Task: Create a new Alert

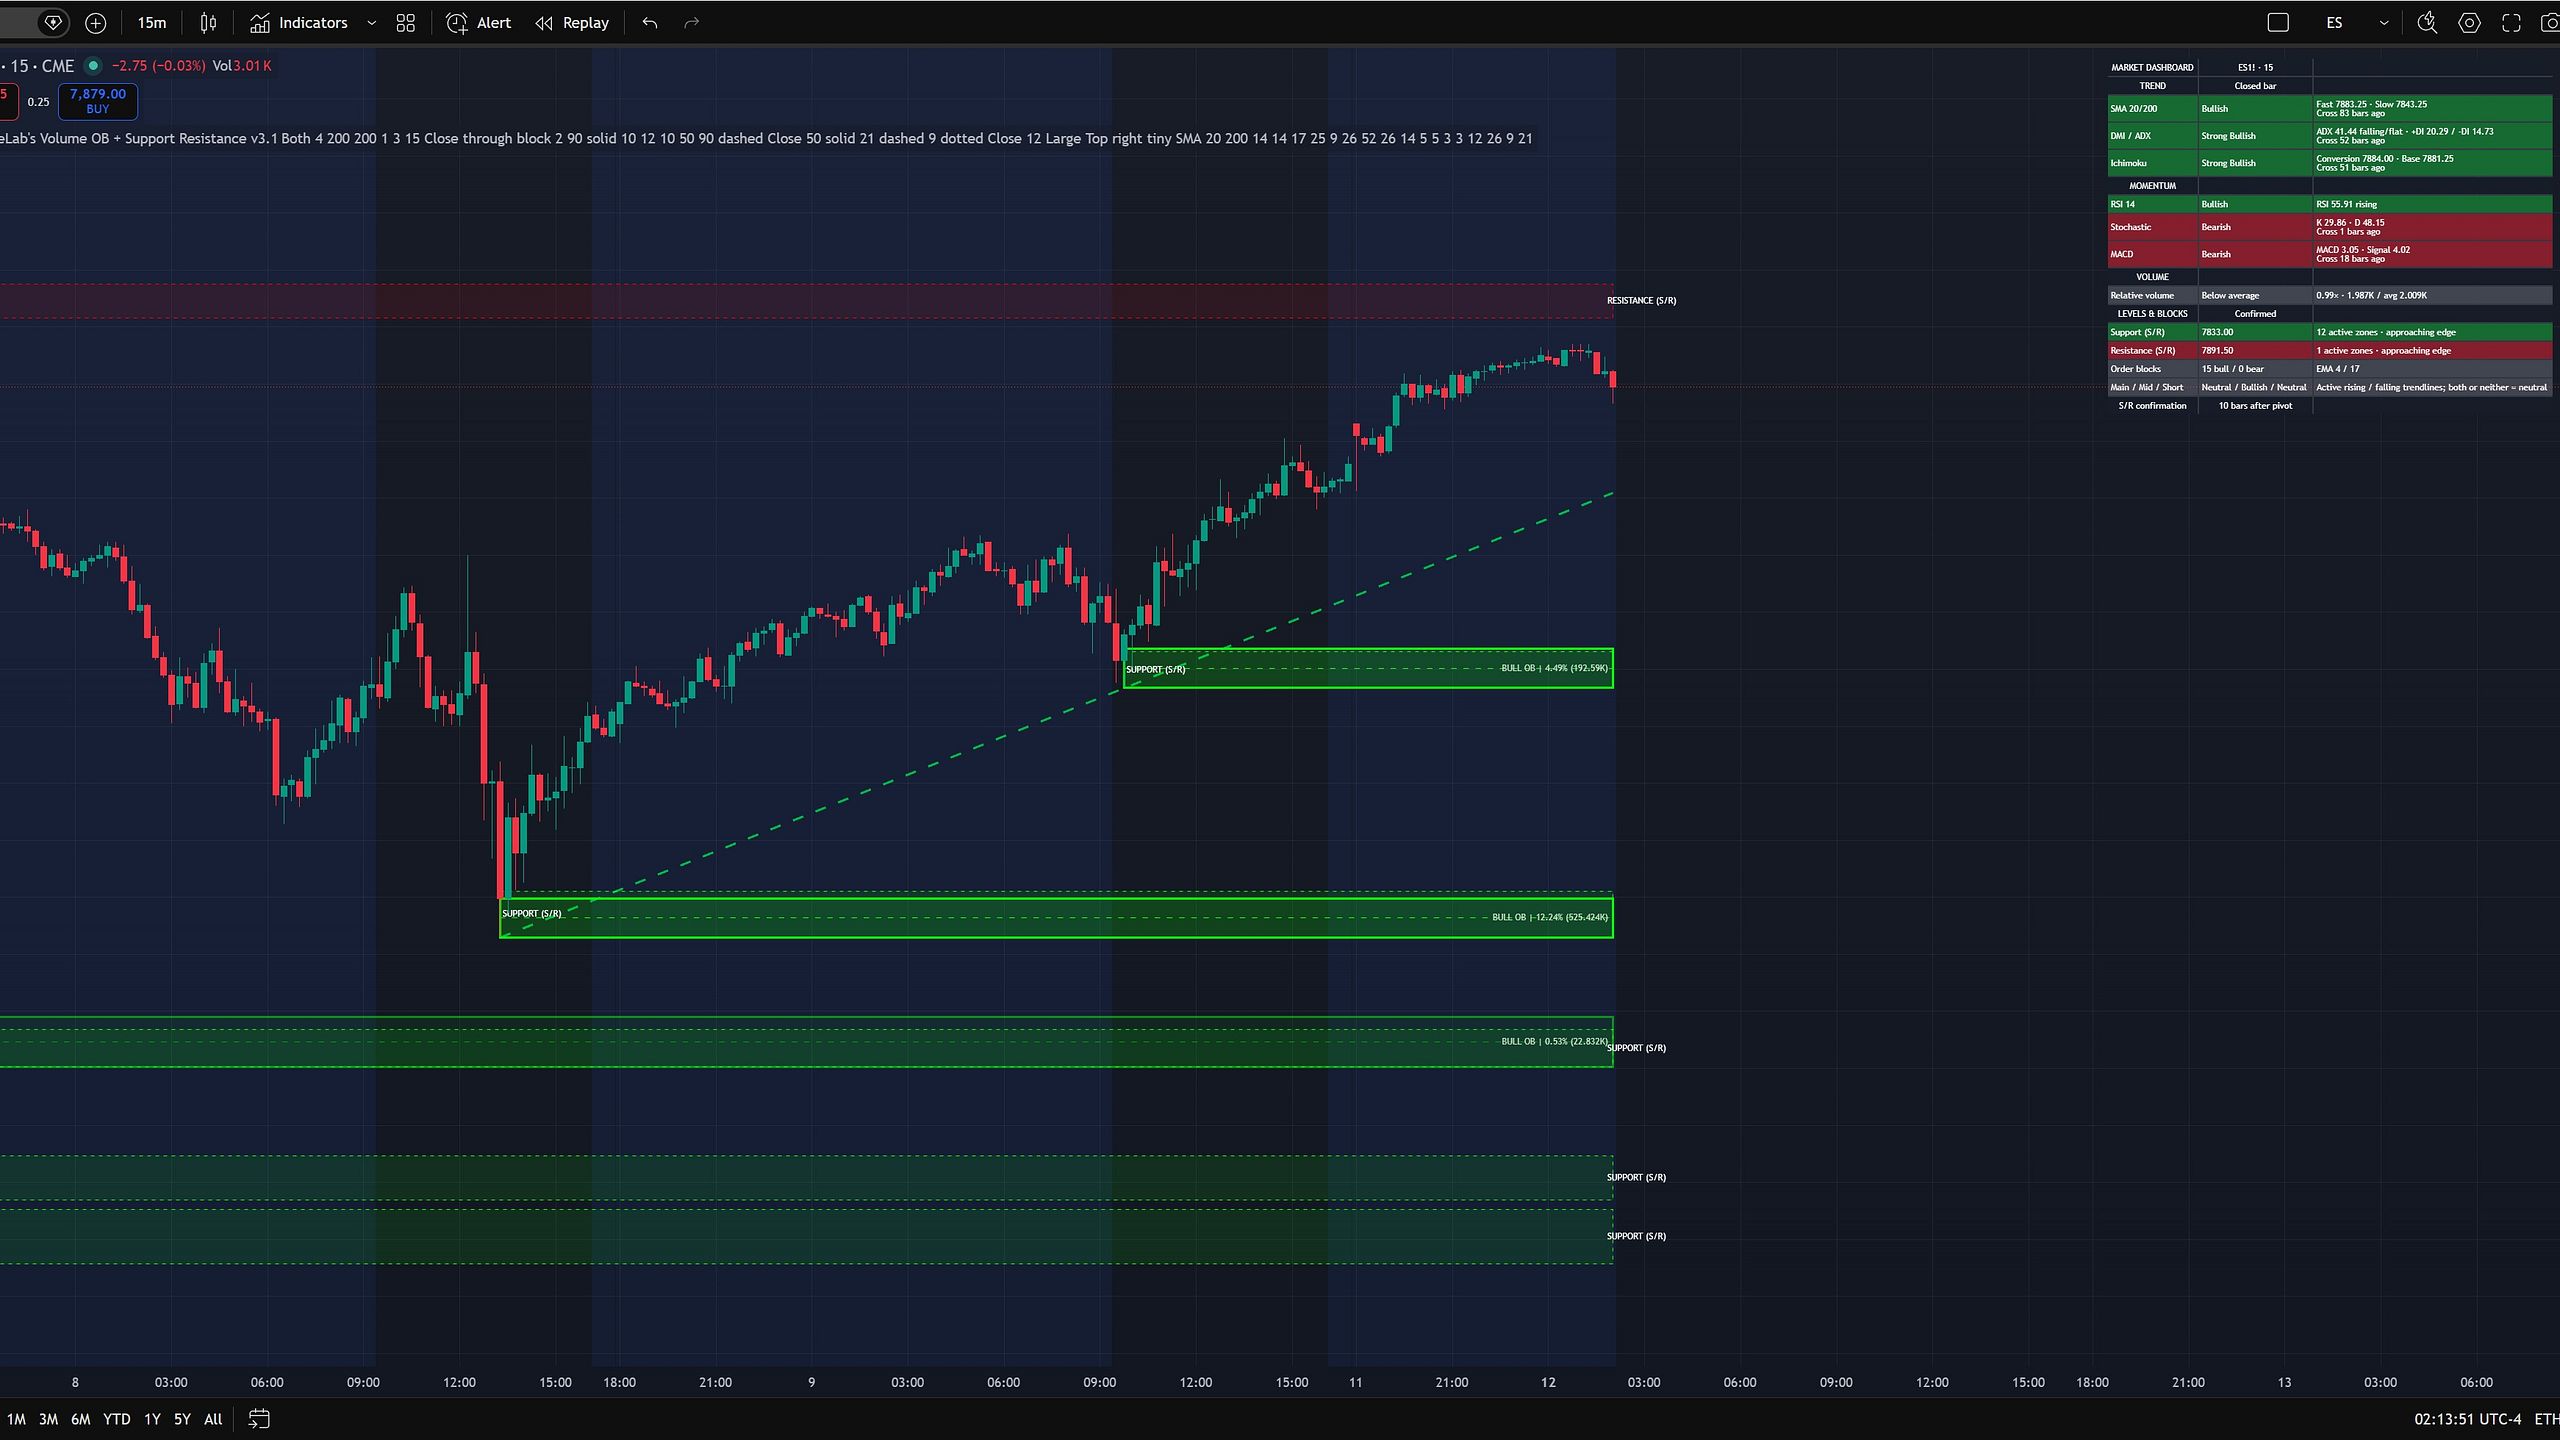Action: pyautogui.click(x=478, y=22)
